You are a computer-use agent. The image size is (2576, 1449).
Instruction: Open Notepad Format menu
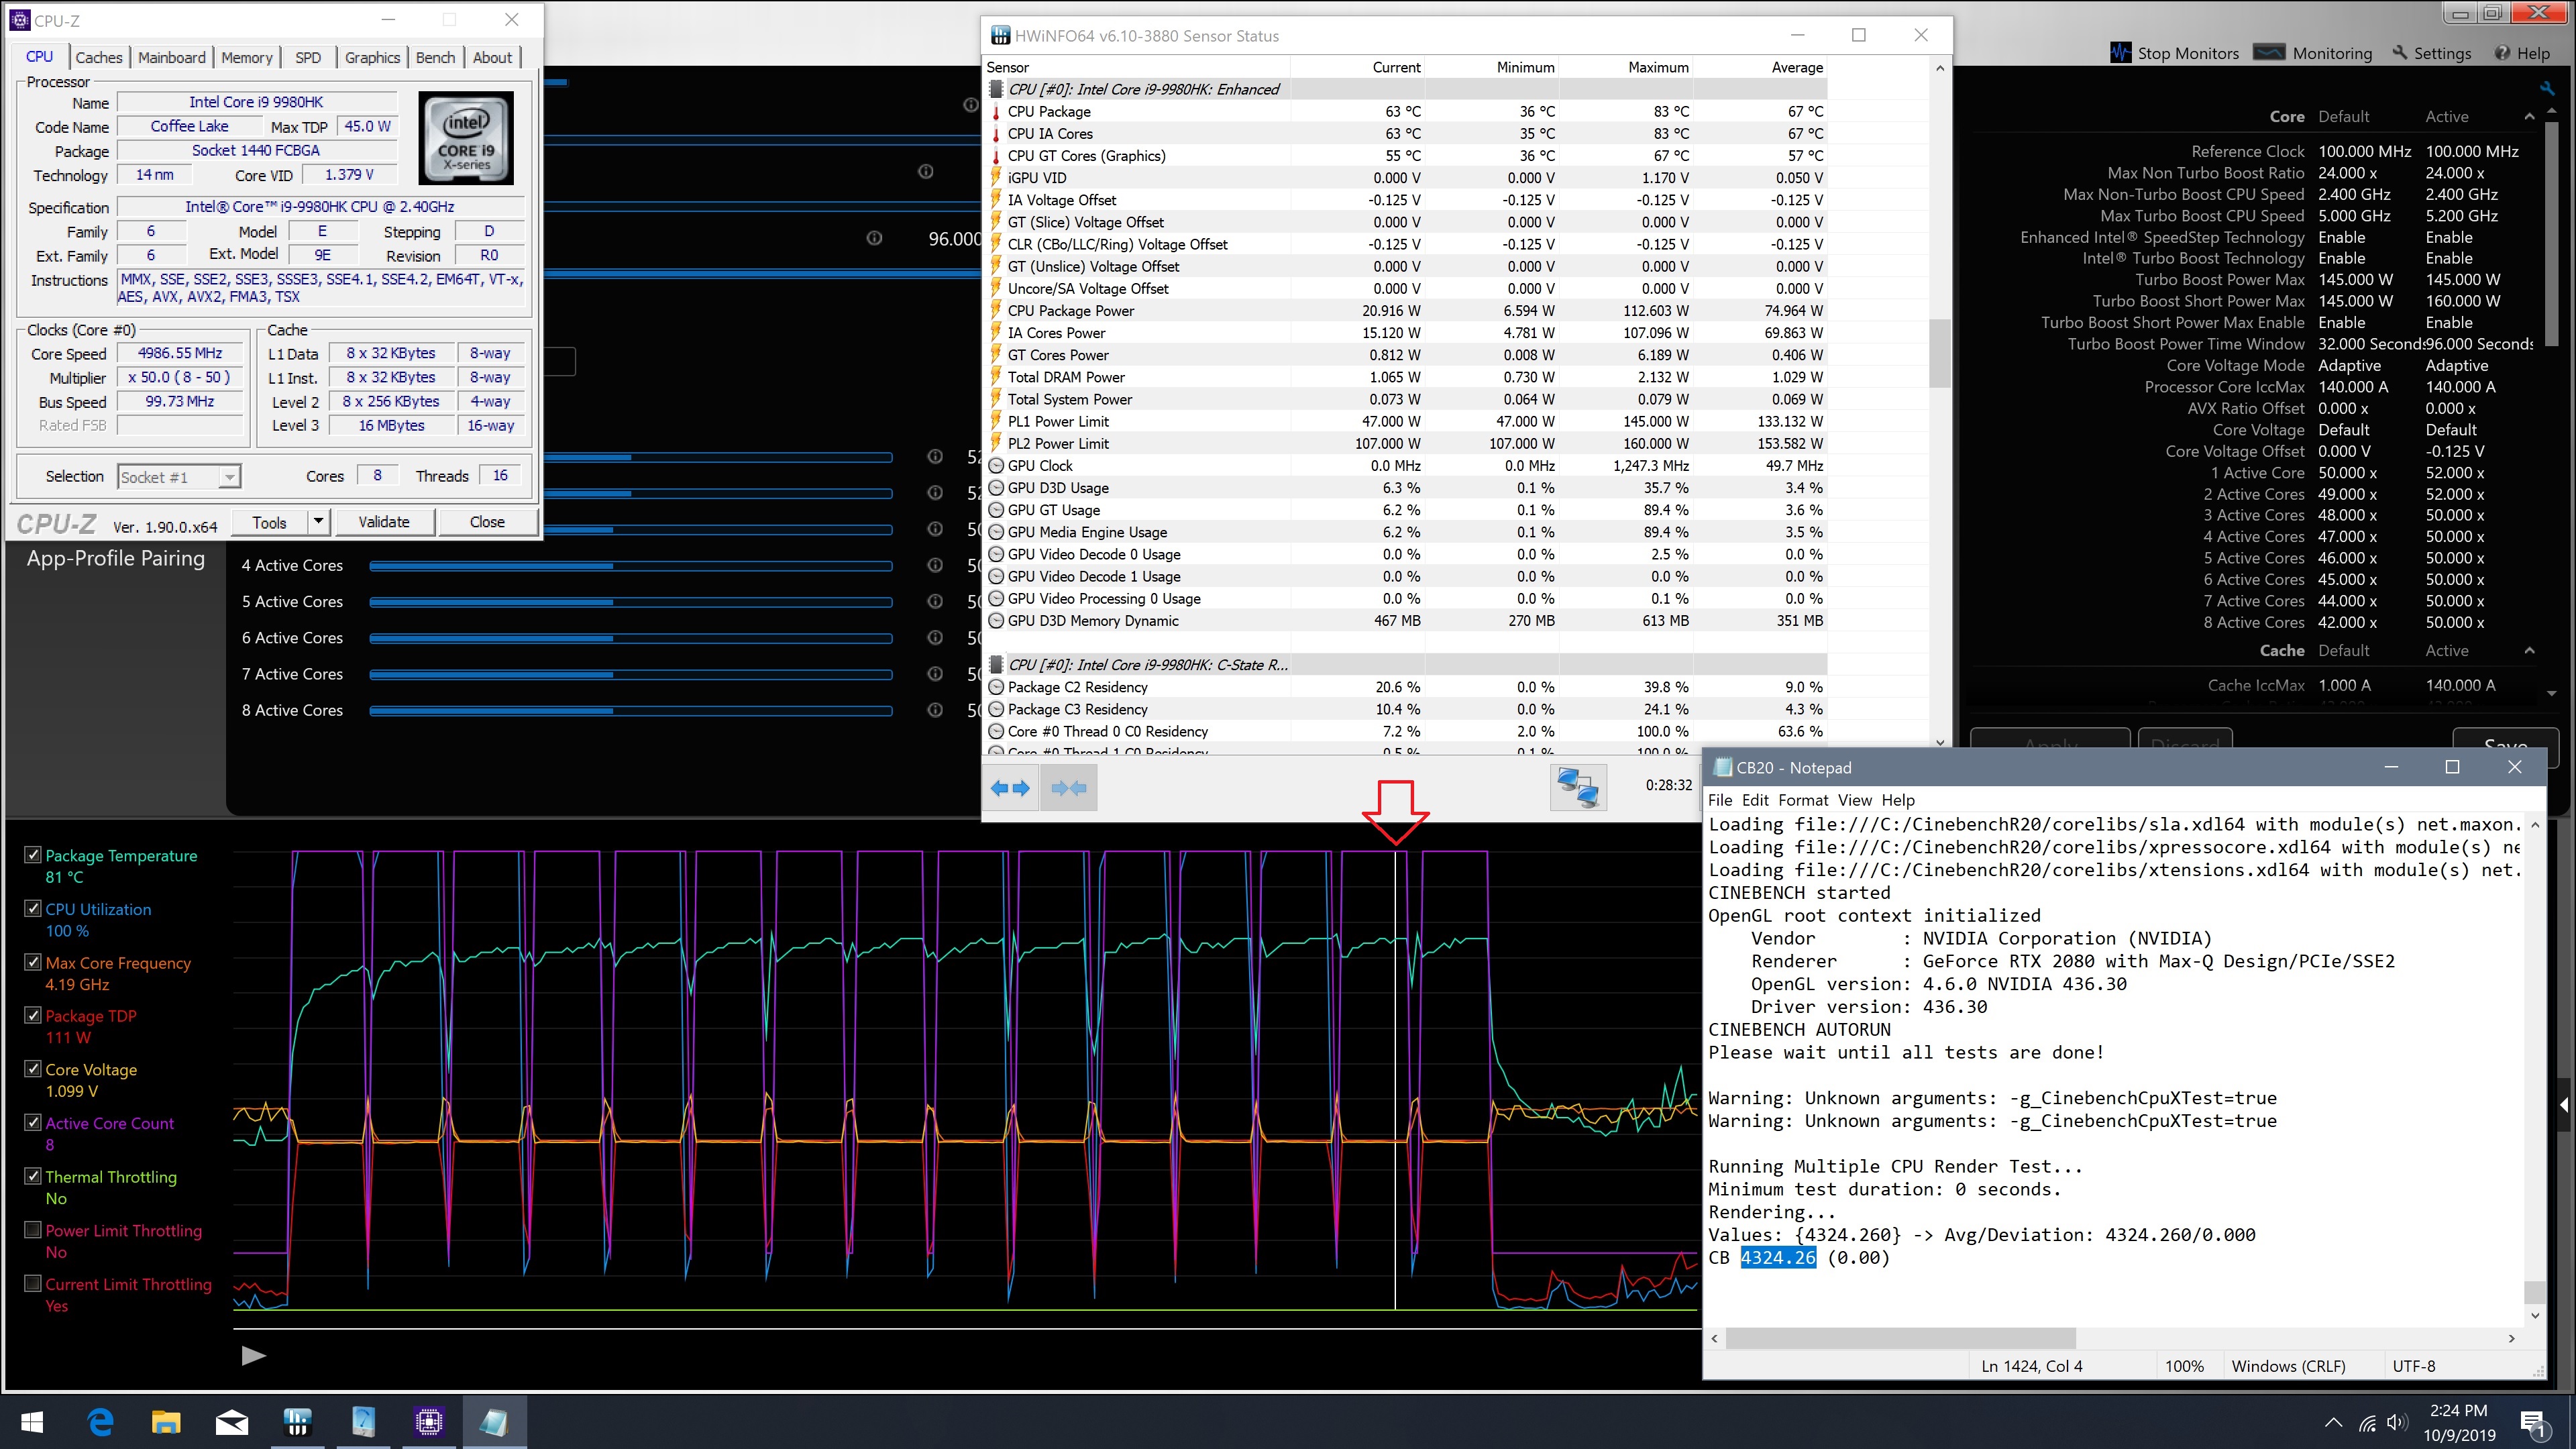[x=1803, y=800]
